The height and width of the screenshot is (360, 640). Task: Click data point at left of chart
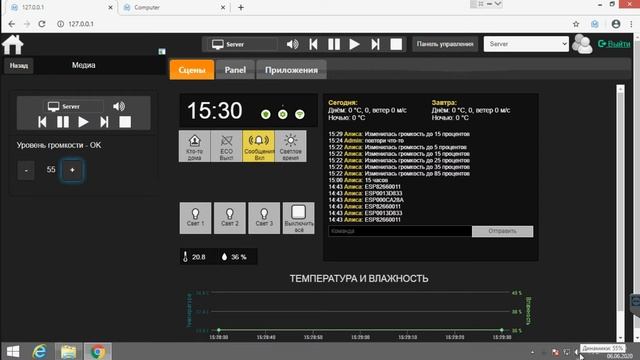[219, 330]
